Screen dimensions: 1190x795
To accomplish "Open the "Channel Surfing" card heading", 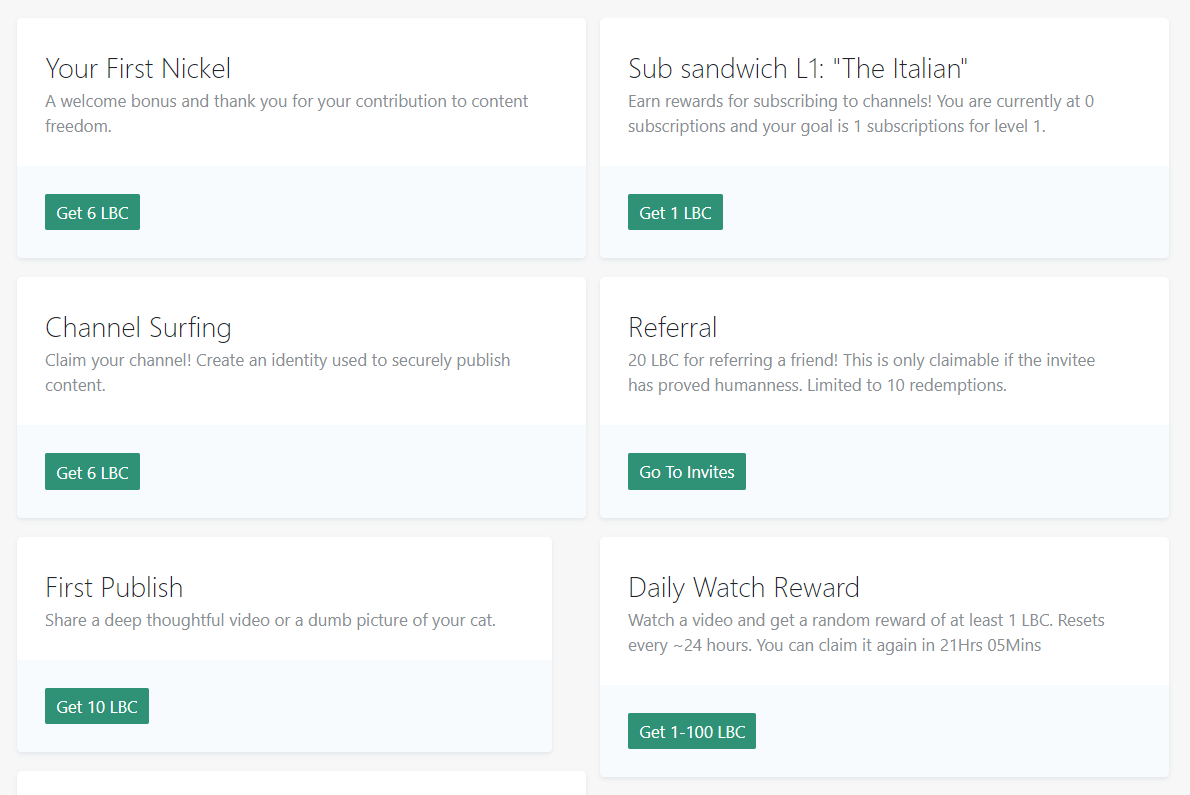I will (138, 327).
